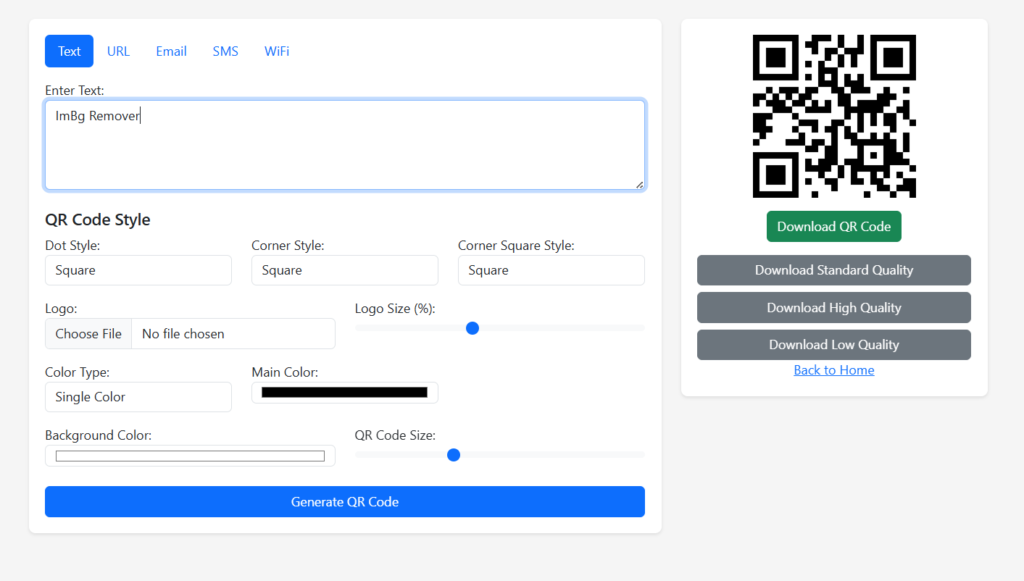This screenshot has width=1024, height=581.
Task: Switch to the SMS tab
Action: 225,51
